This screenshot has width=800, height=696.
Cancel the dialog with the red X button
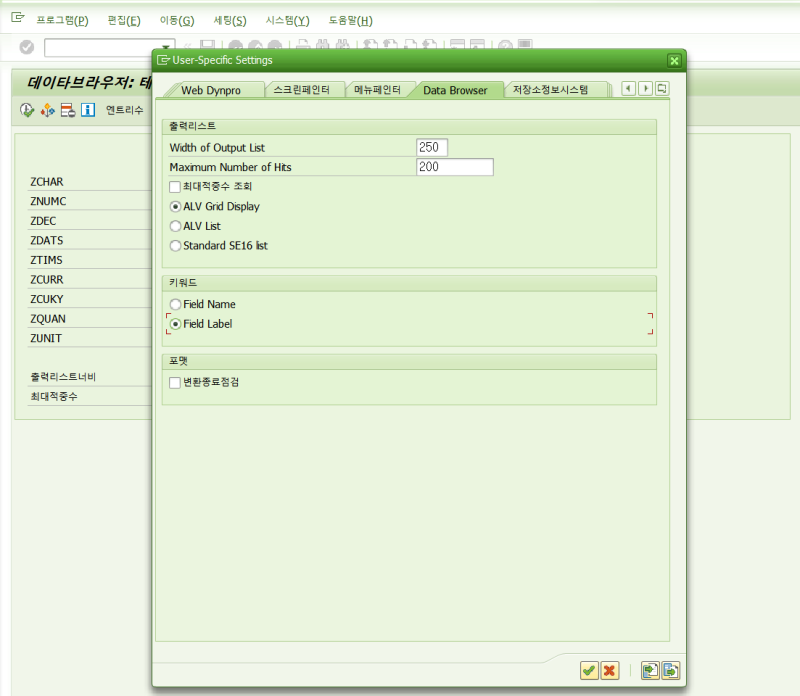point(609,670)
